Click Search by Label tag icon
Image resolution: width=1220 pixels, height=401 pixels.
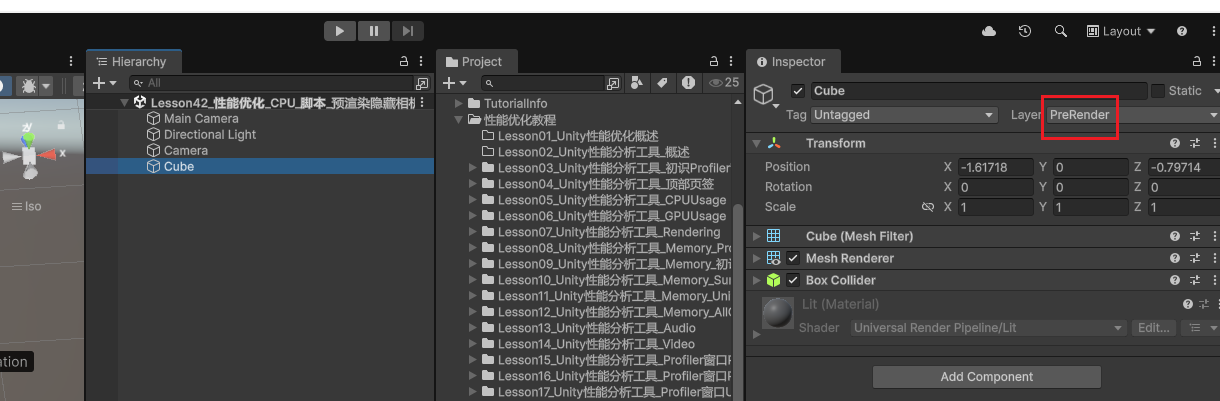pyautogui.click(x=662, y=83)
